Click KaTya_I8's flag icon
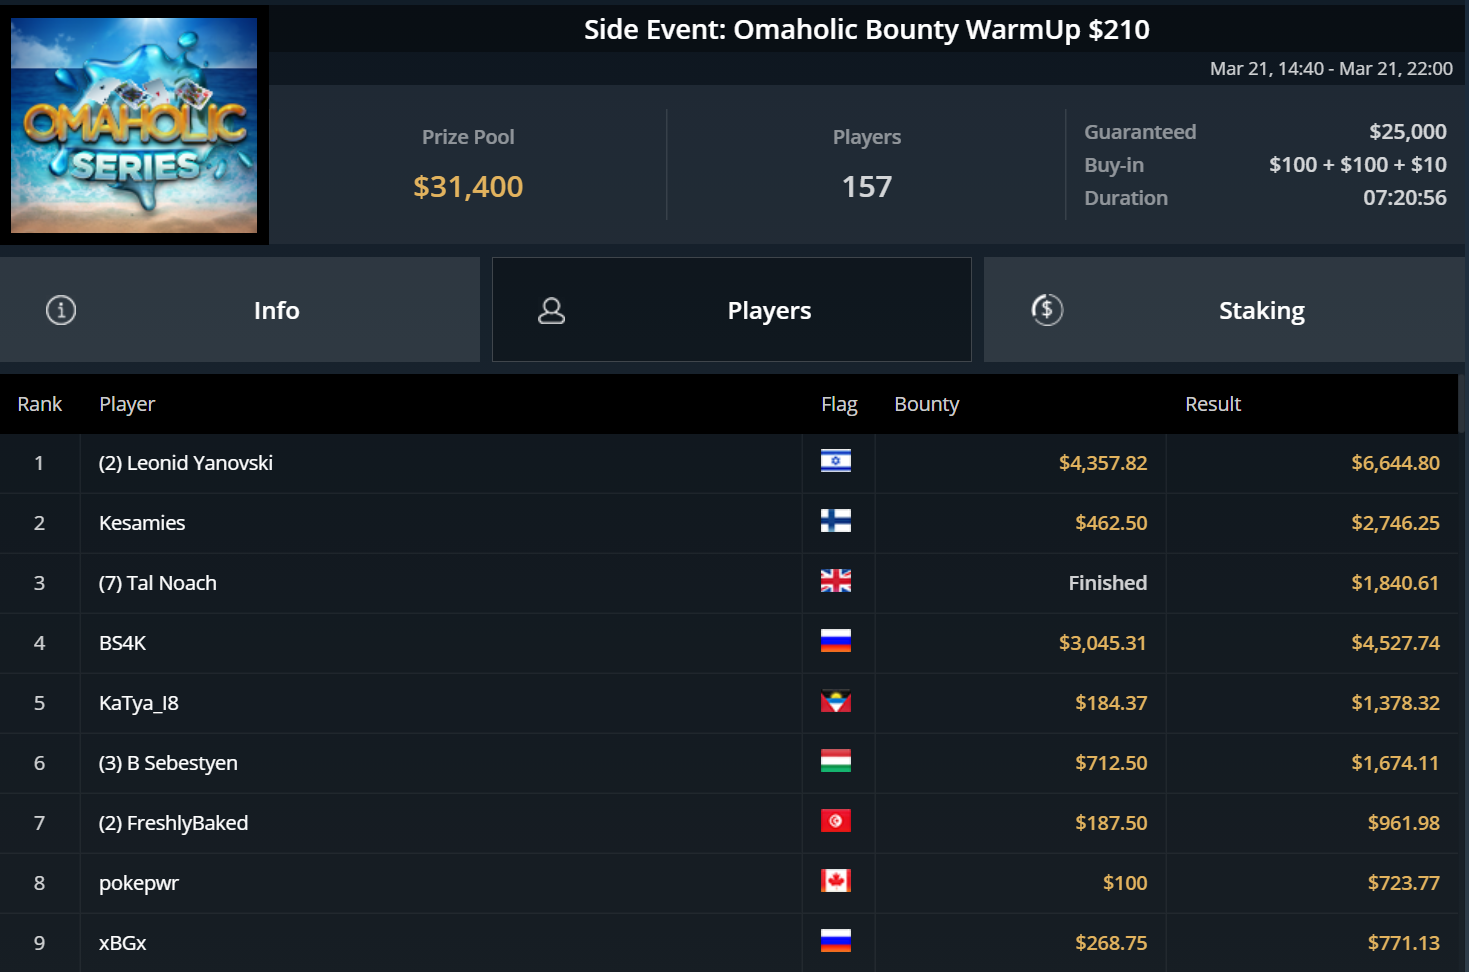Screen dimensions: 1469x972 coord(836,701)
